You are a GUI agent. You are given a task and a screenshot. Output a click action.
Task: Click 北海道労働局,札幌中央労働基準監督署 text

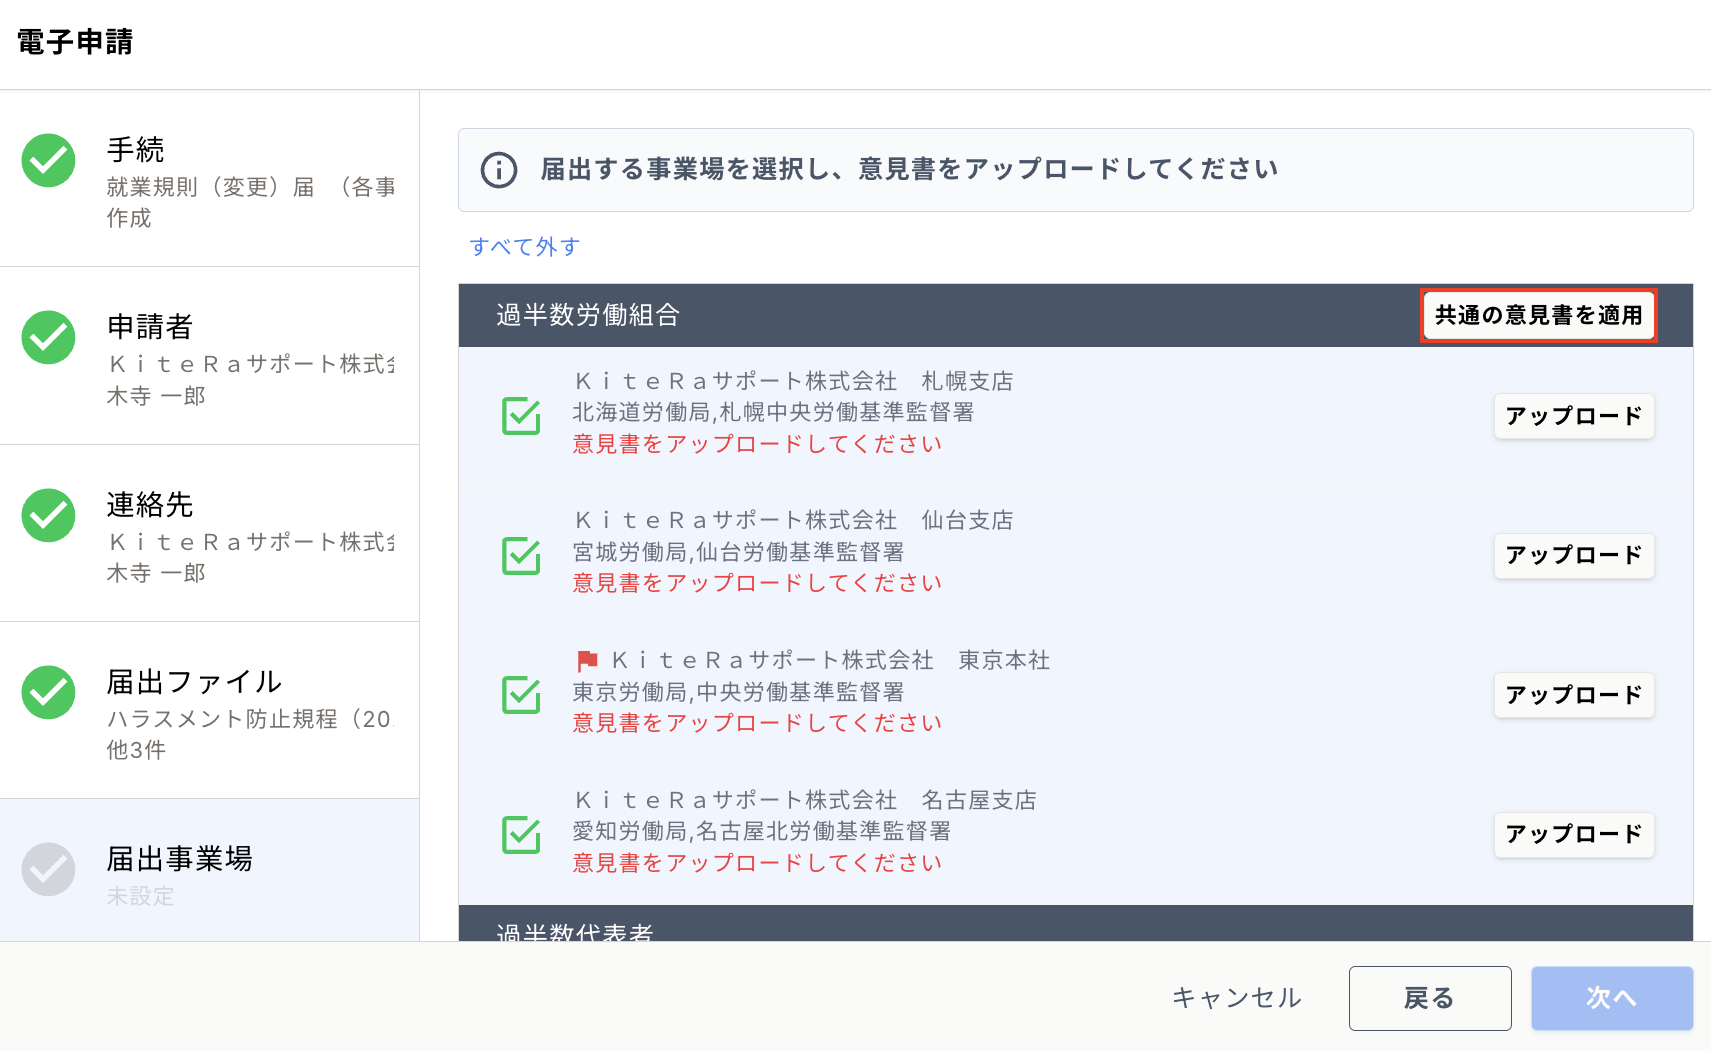pos(773,412)
